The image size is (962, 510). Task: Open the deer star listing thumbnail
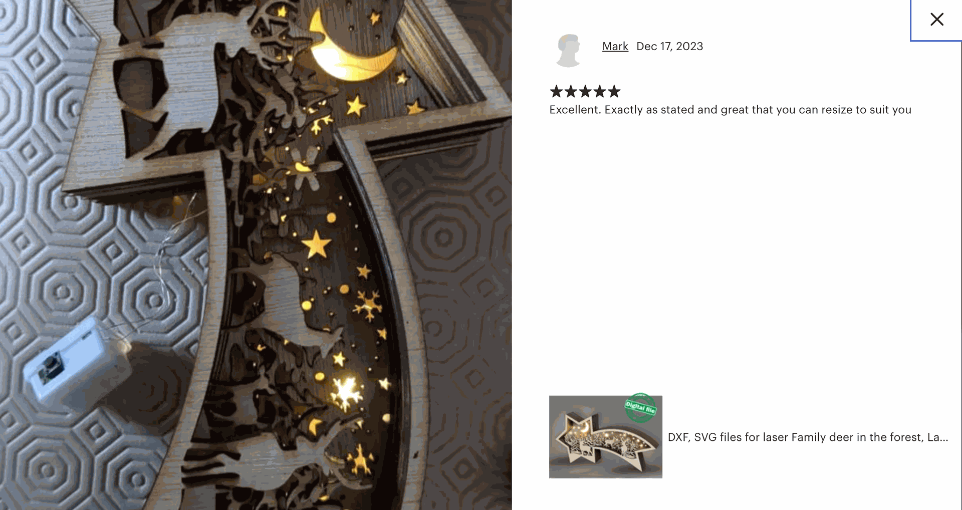click(606, 437)
